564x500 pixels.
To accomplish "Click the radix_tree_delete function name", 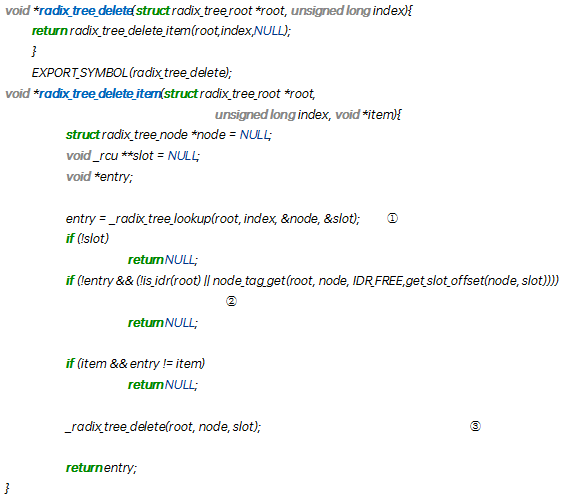I will click(x=86, y=11).
